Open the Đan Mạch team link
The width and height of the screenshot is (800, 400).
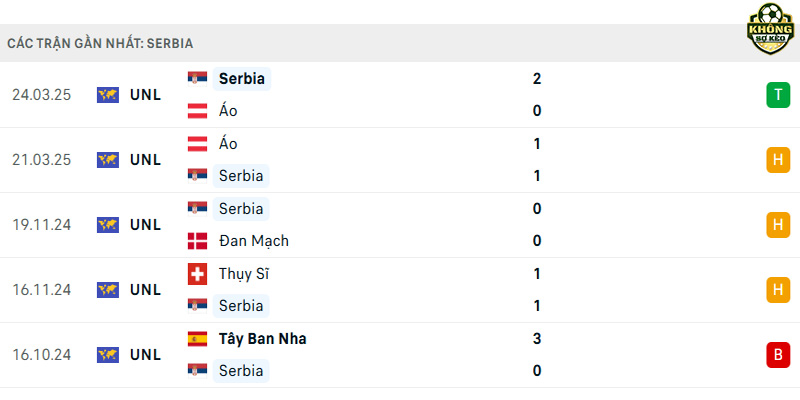click(x=254, y=241)
